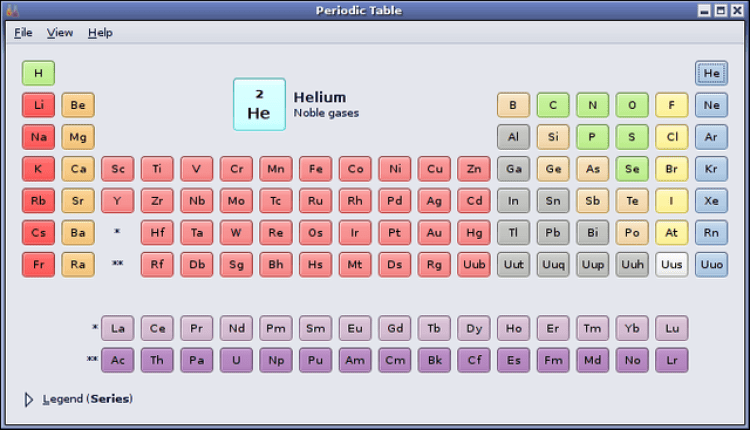Image resolution: width=750 pixels, height=430 pixels.
Task: Click the large Helium detail tile
Action: point(259,104)
